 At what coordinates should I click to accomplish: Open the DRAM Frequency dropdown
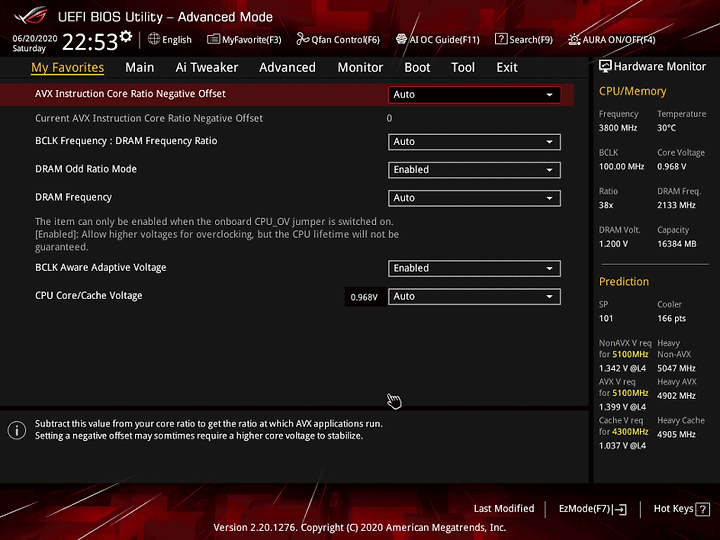pos(474,198)
